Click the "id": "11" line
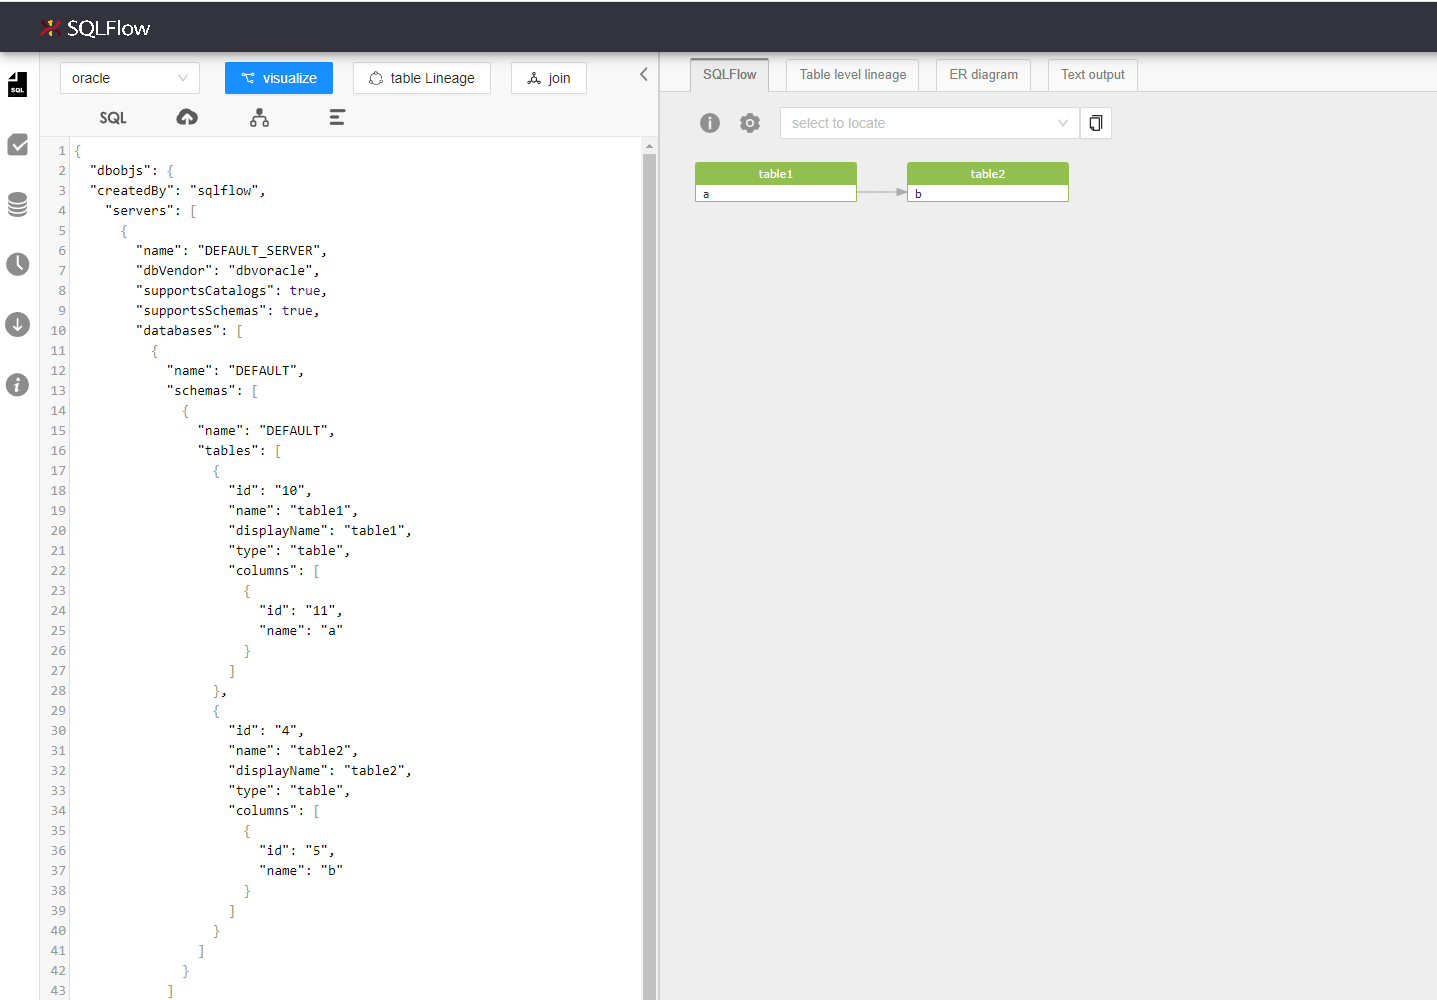This screenshot has width=1437, height=1000. 302,611
